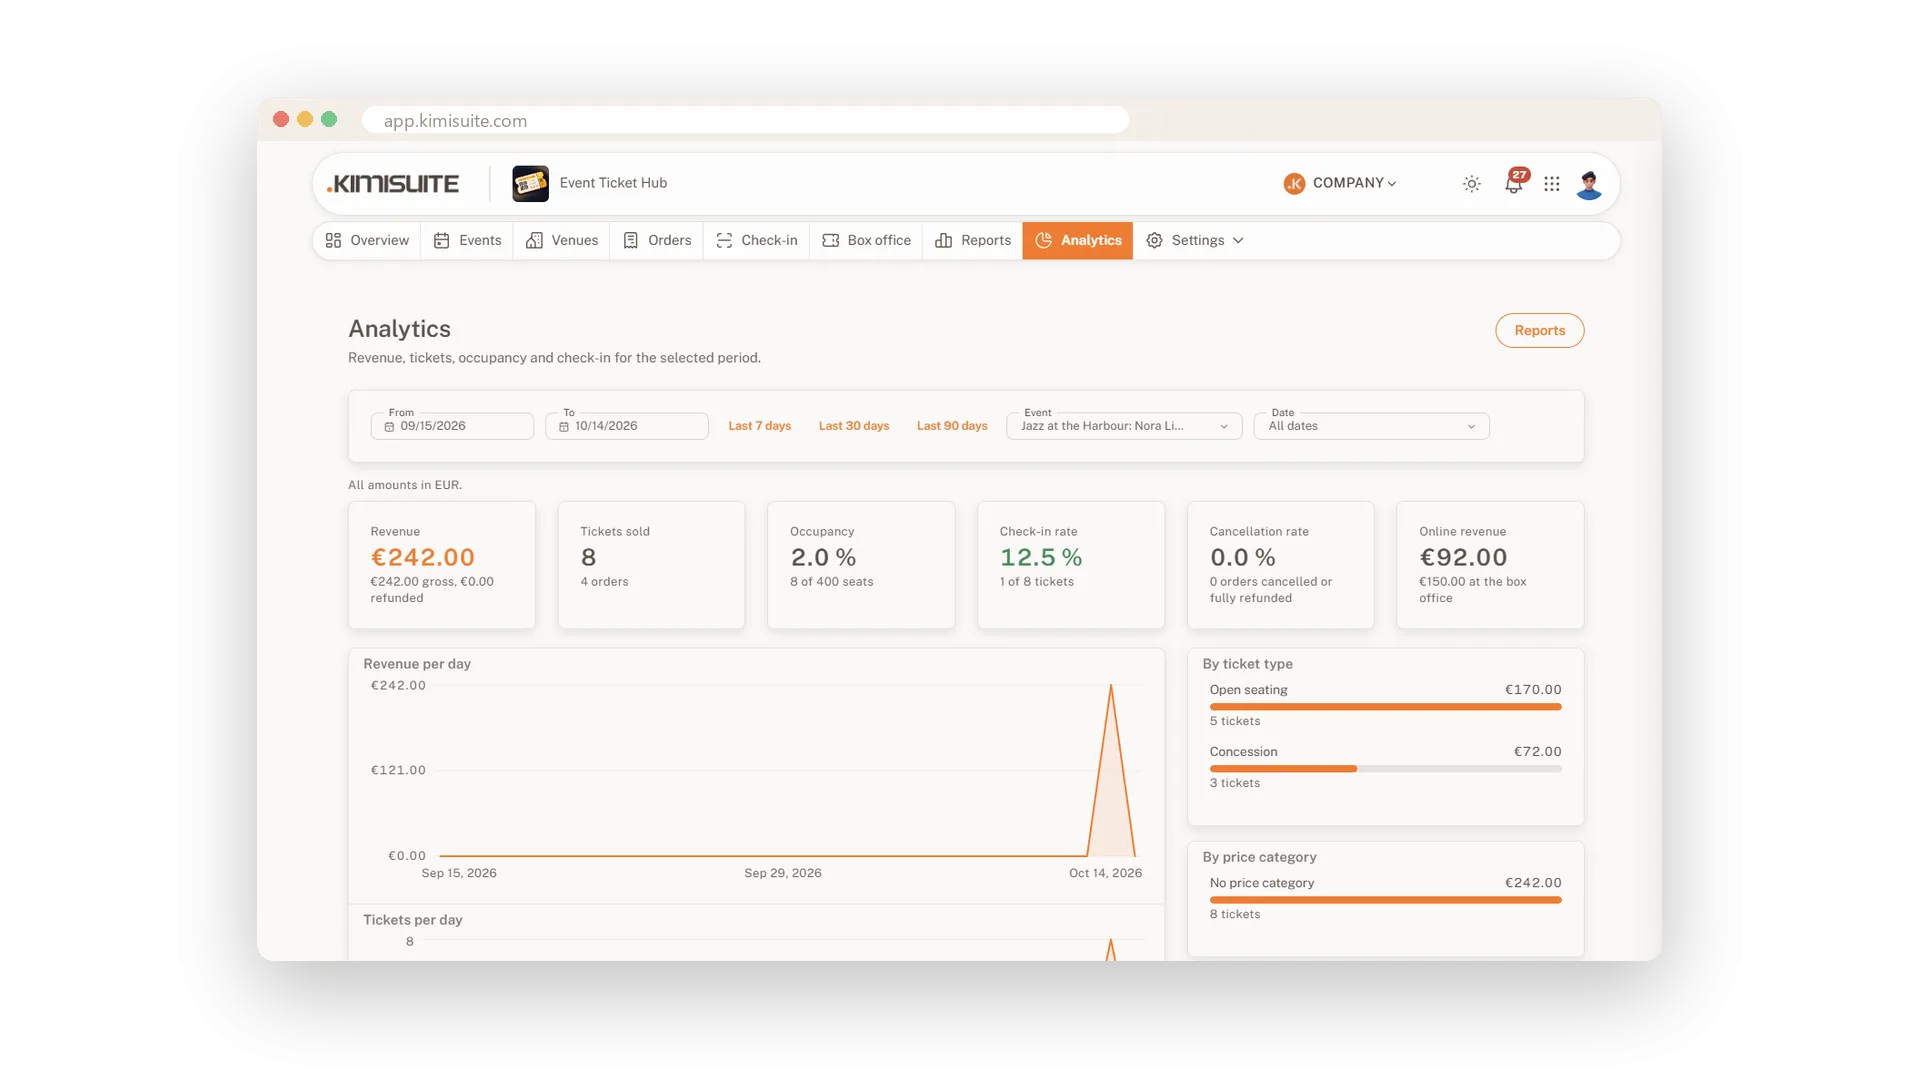Click the Cancellation rate 0.0 % value

[x=1242, y=558]
